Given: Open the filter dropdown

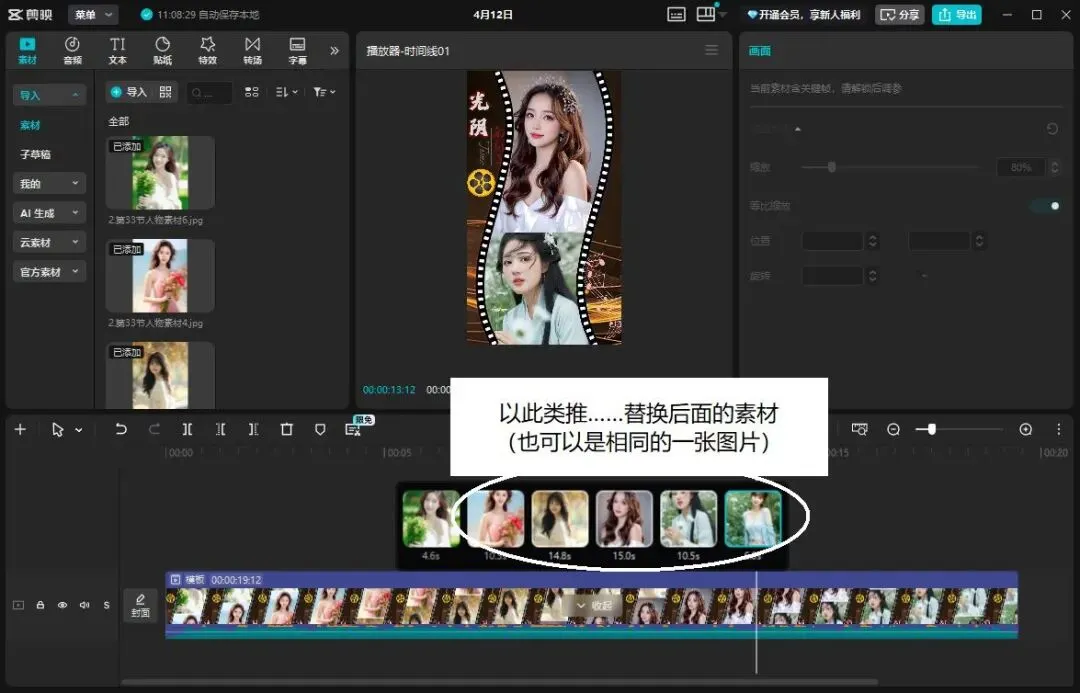Looking at the screenshot, I should 324,92.
